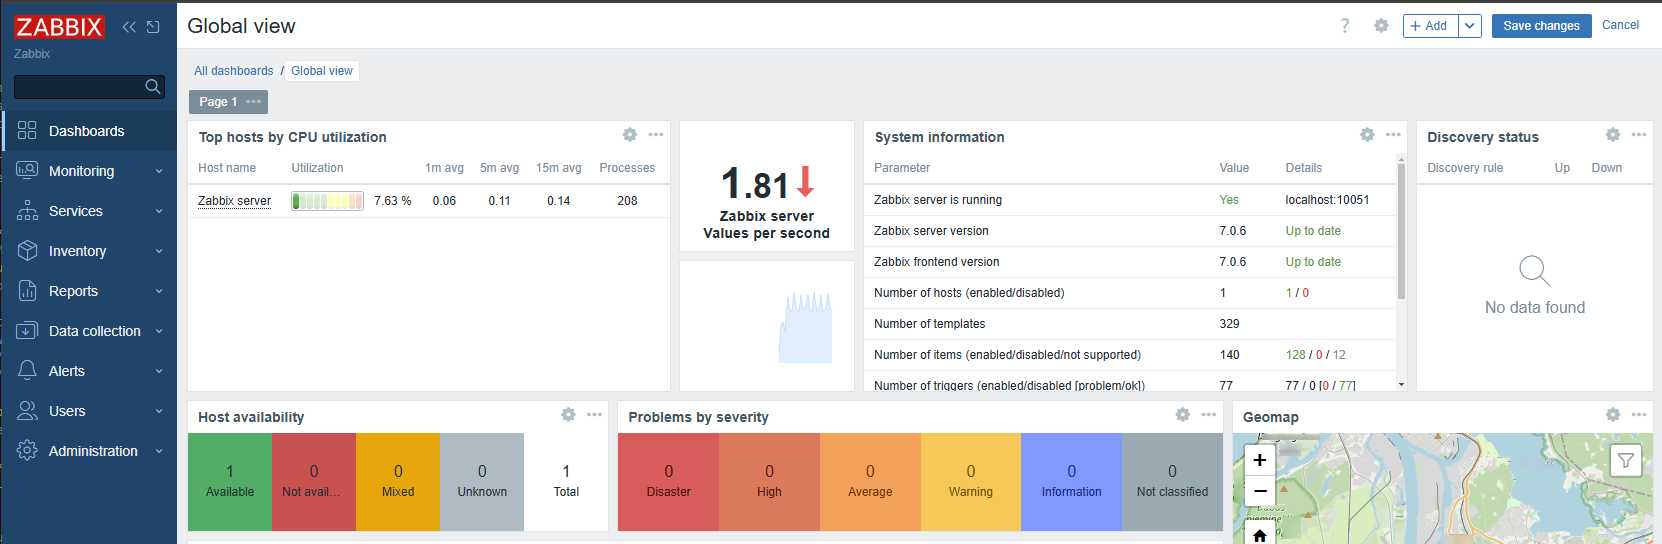Viewport: 1662px width, 544px height.
Task: Click the Data collection download icon
Action: click(27, 330)
